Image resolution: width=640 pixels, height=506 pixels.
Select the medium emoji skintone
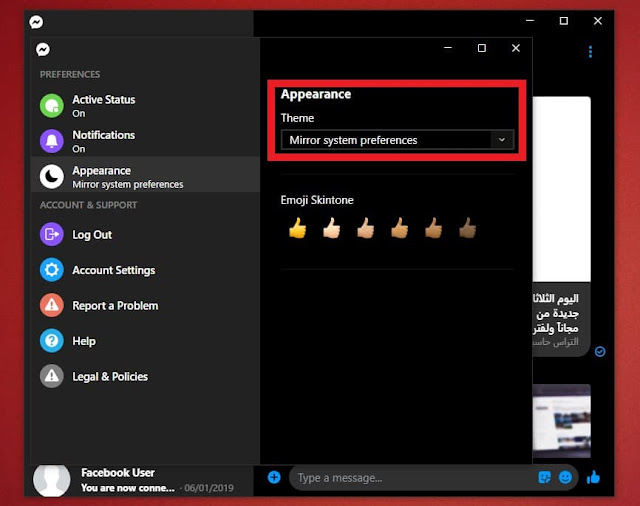(x=399, y=228)
